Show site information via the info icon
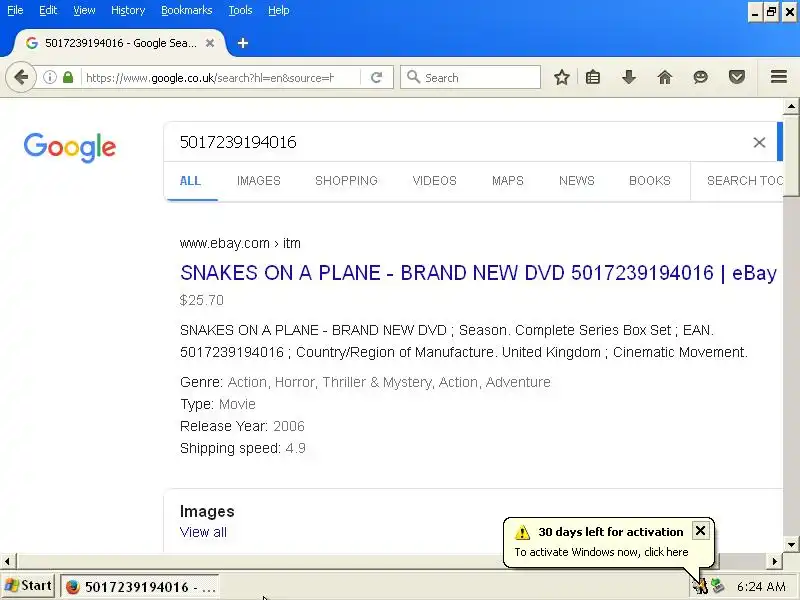Image resolution: width=800 pixels, height=600 pixels. (49, 78)
